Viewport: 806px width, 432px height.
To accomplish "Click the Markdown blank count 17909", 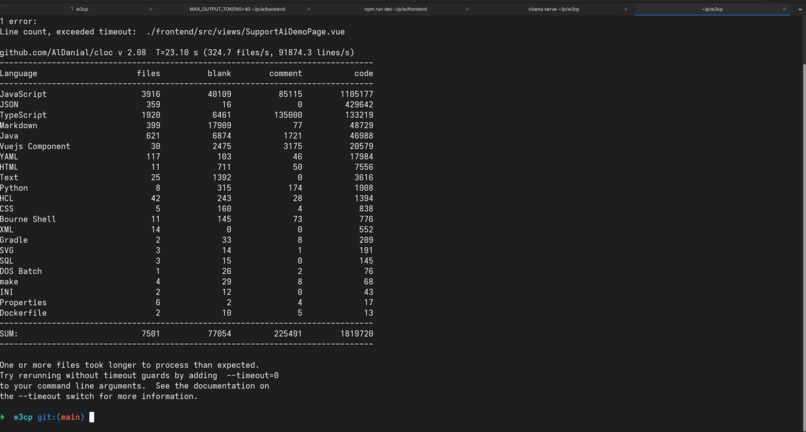I will [219, 125].
